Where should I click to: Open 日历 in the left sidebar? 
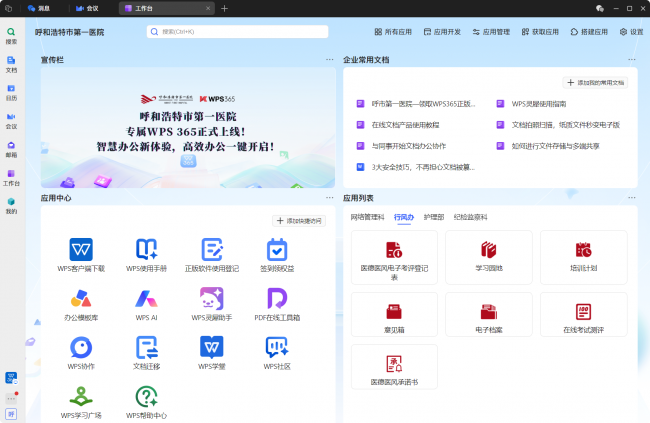click(x=11, y=91)
